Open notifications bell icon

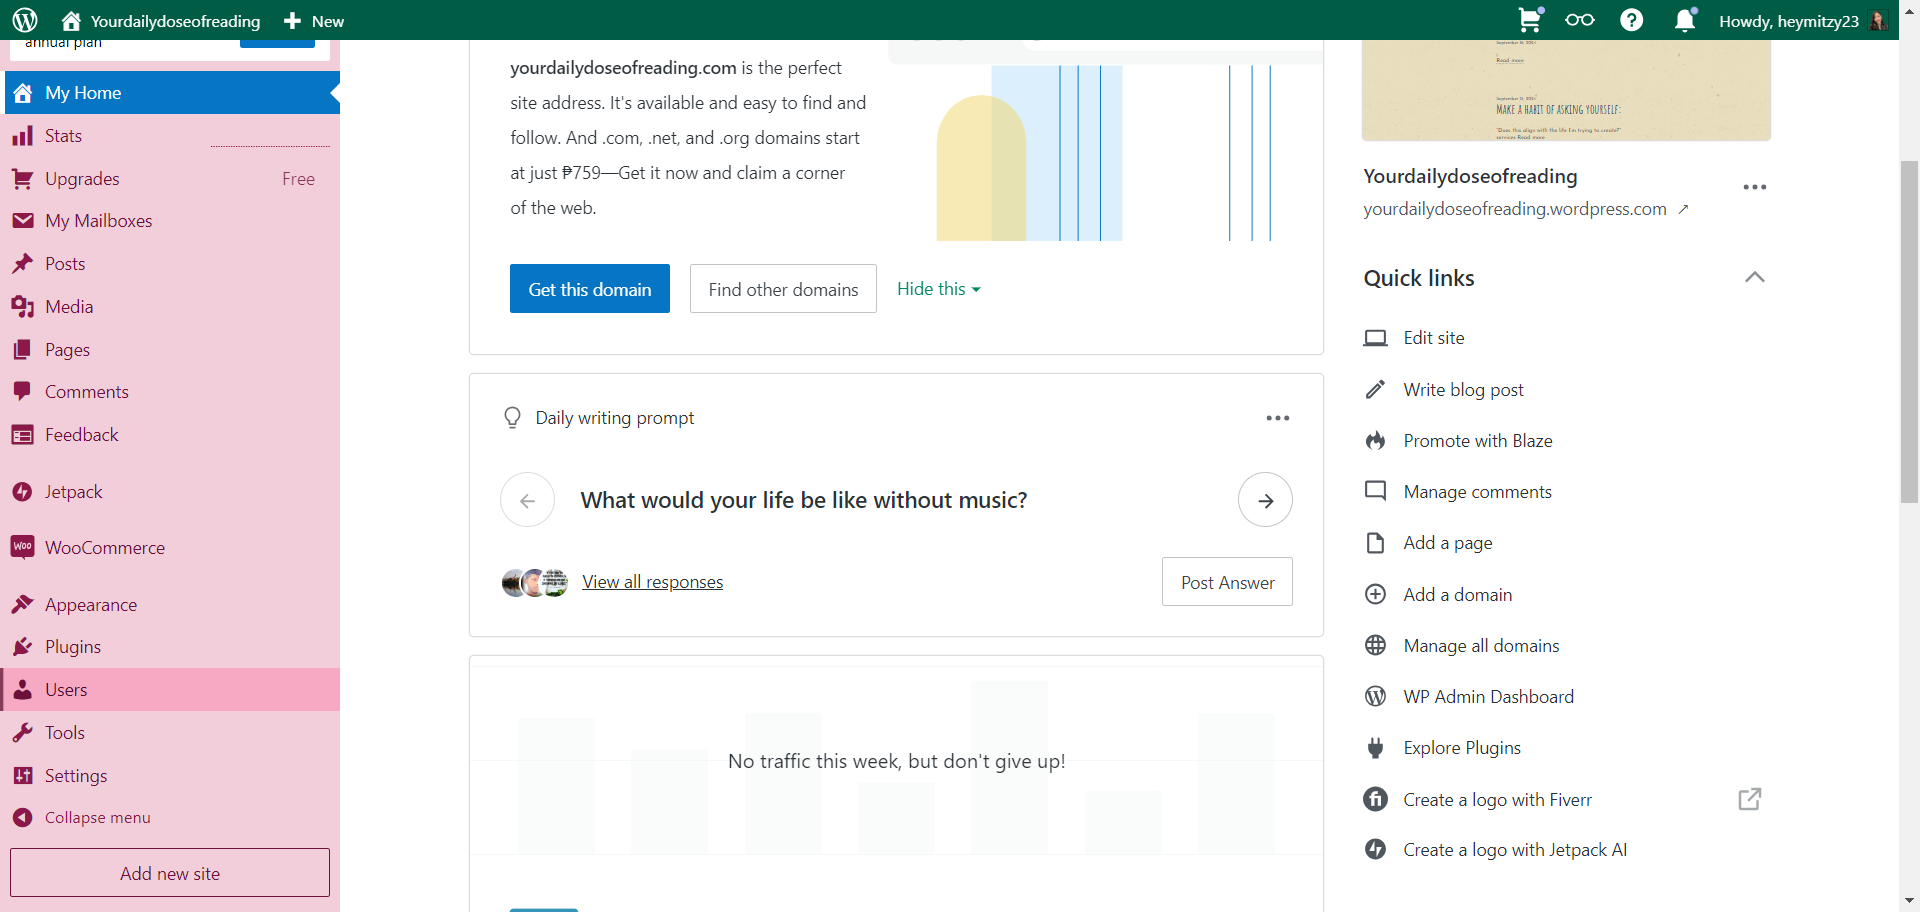pos(1685,20)
